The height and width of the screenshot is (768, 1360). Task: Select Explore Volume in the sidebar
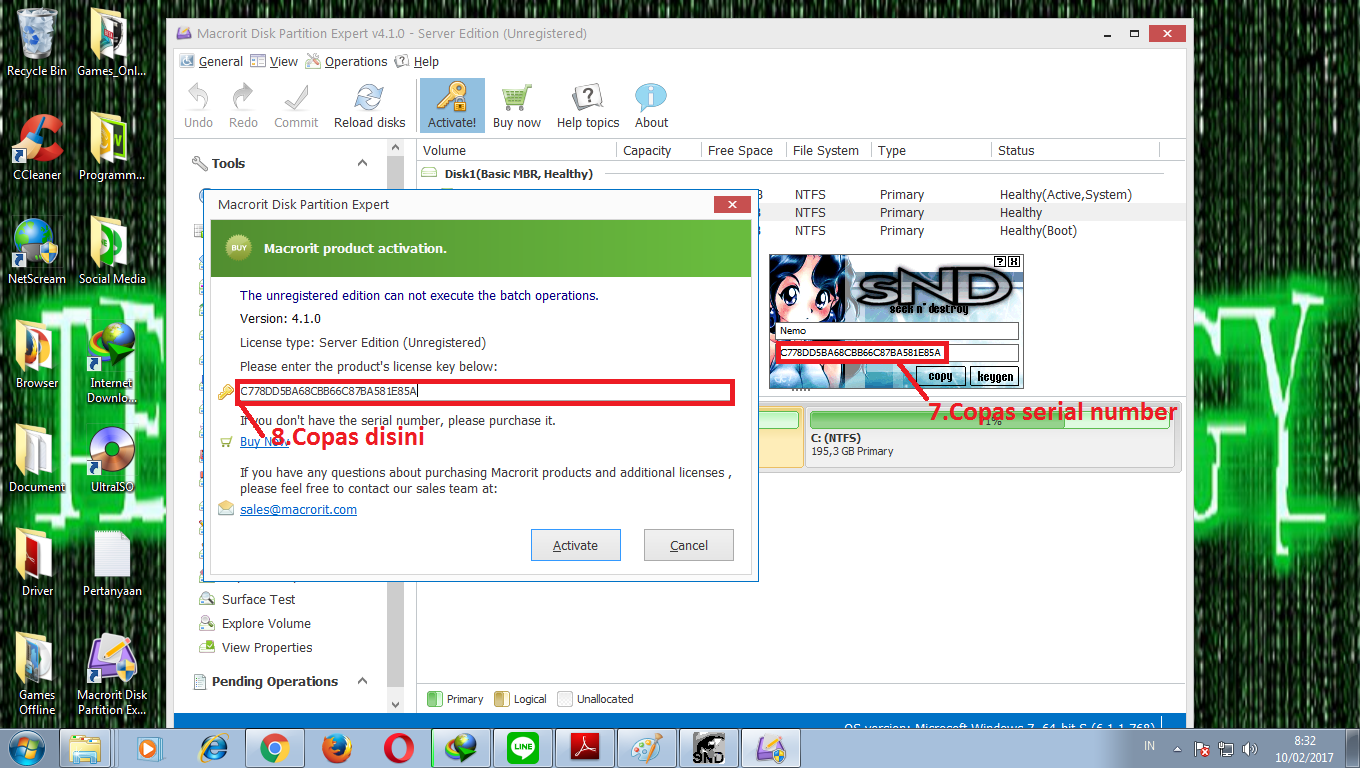coord(266,623)
